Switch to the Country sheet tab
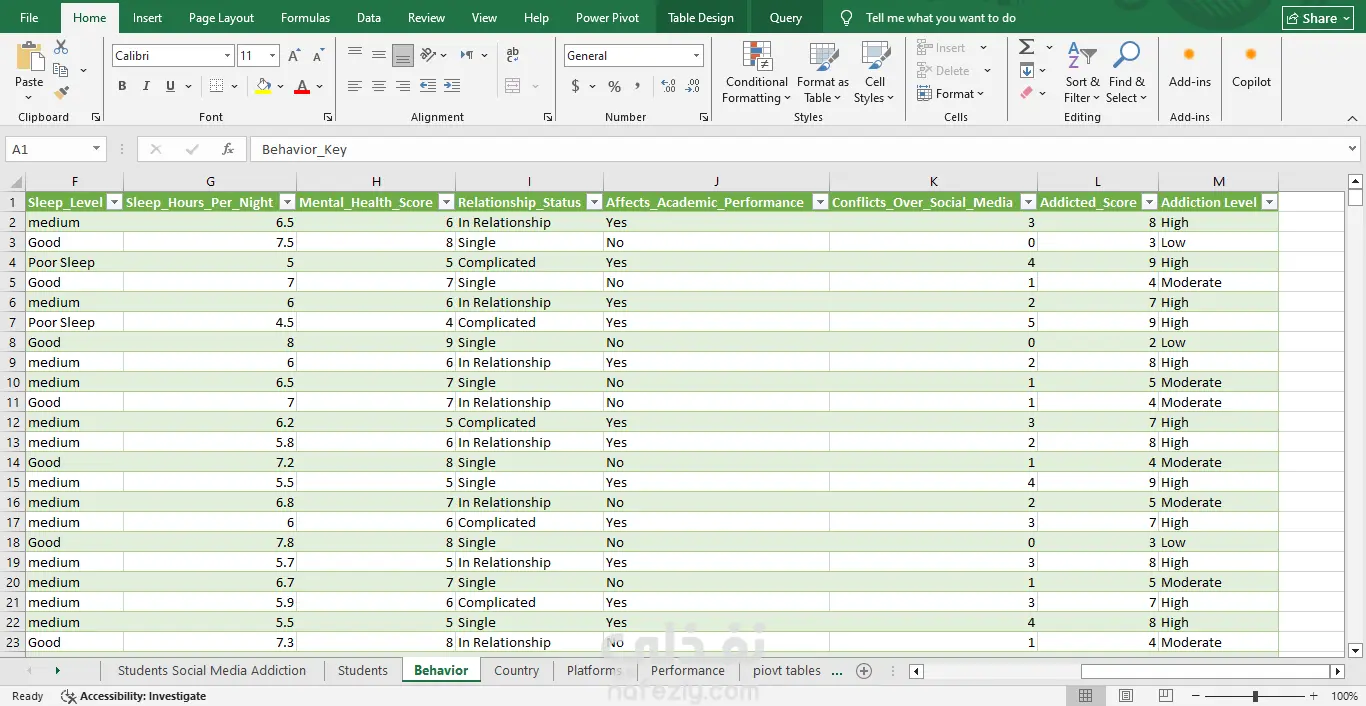 tap(516, 671)
